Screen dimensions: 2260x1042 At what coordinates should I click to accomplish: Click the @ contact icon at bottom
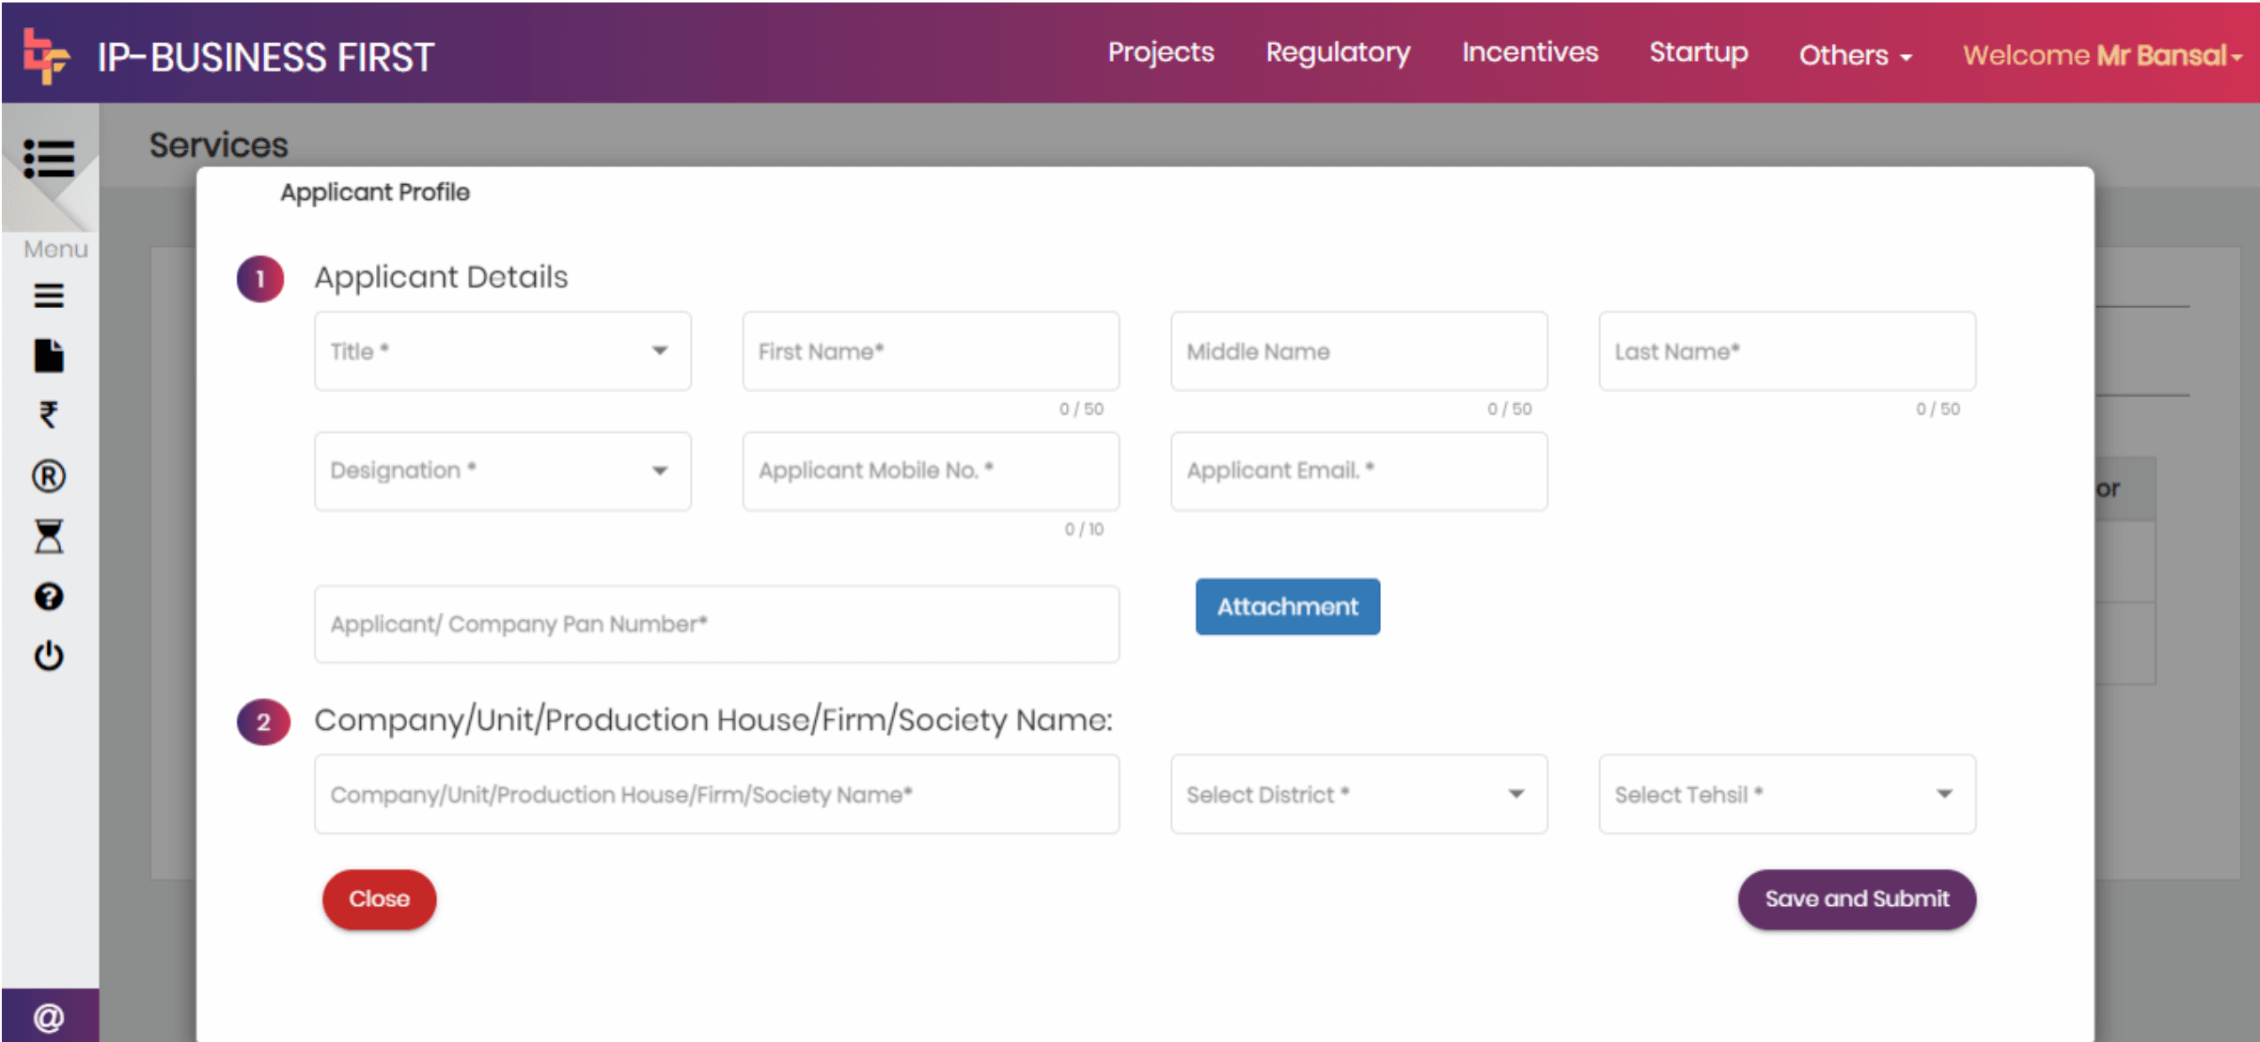click(x=49, y=1017)
